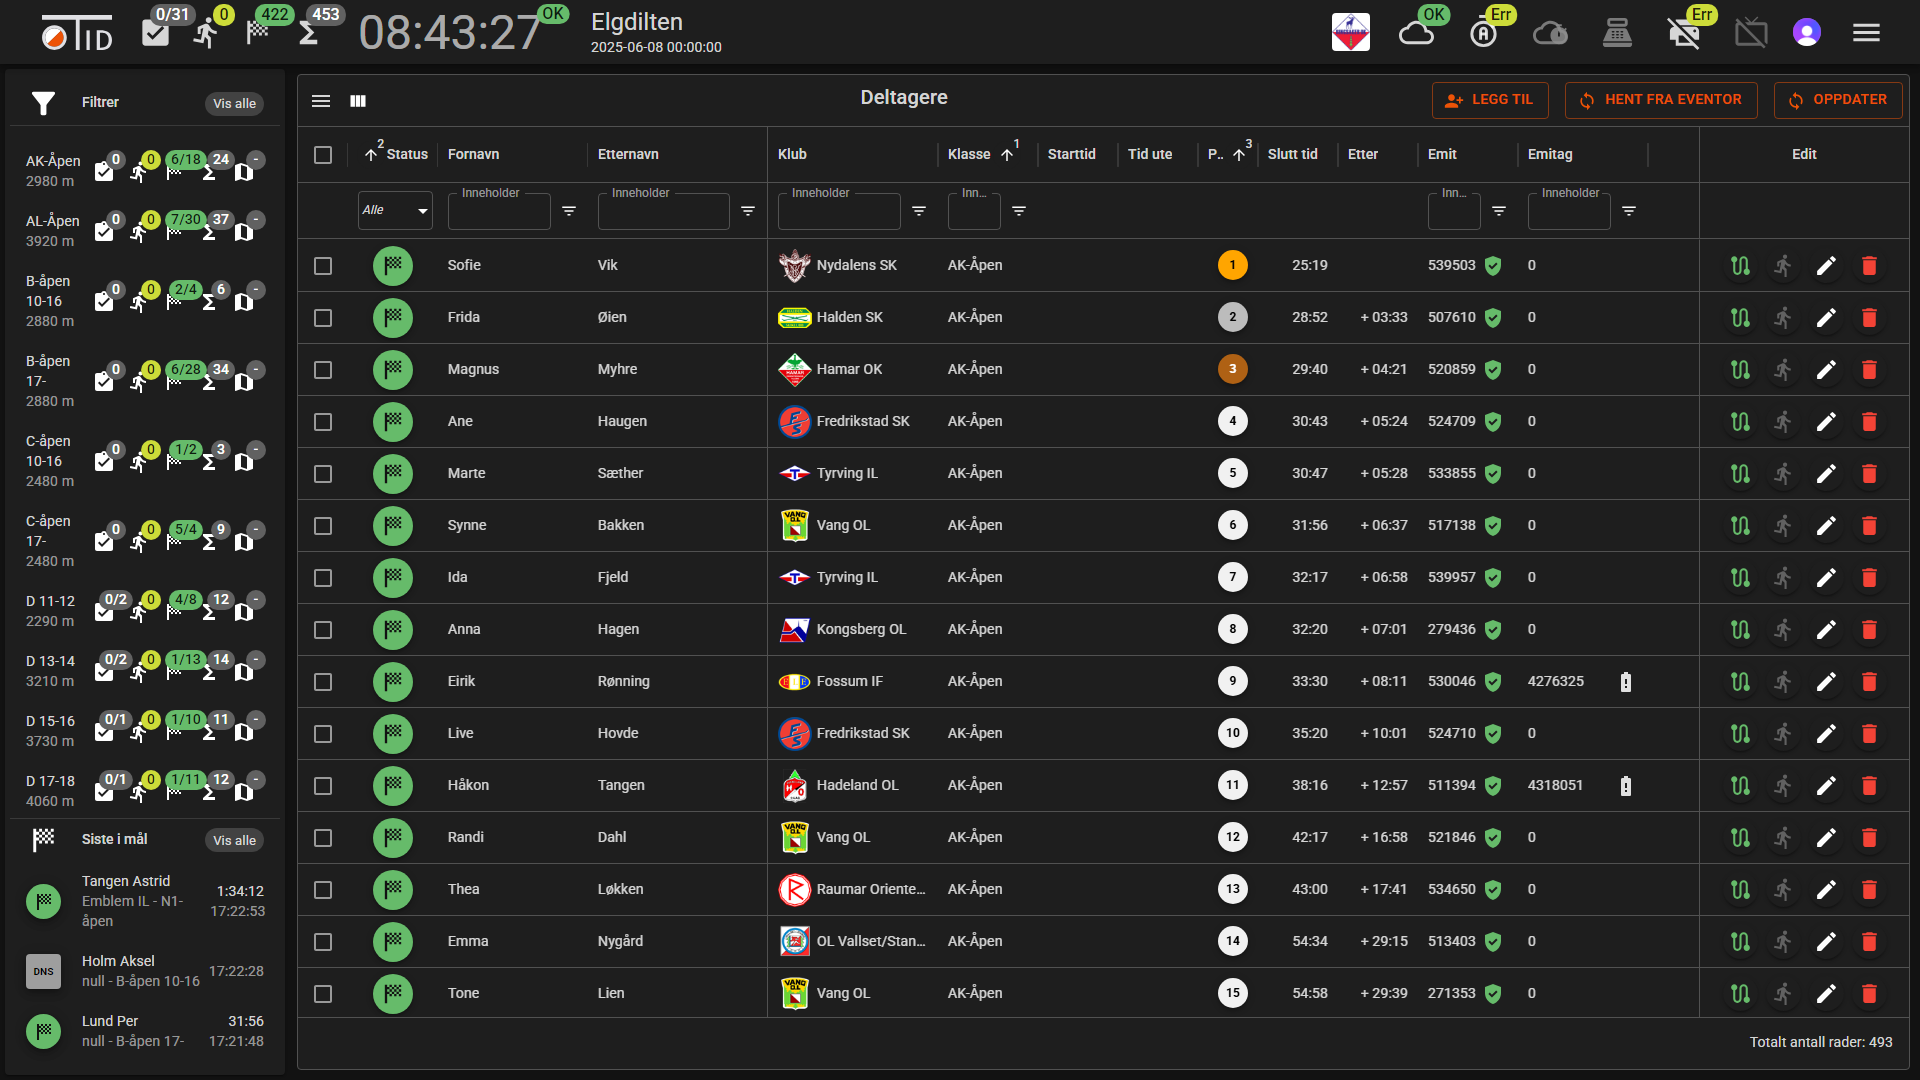
Task: Open the table menu beside column icon
Action: (x=321, y=101)
